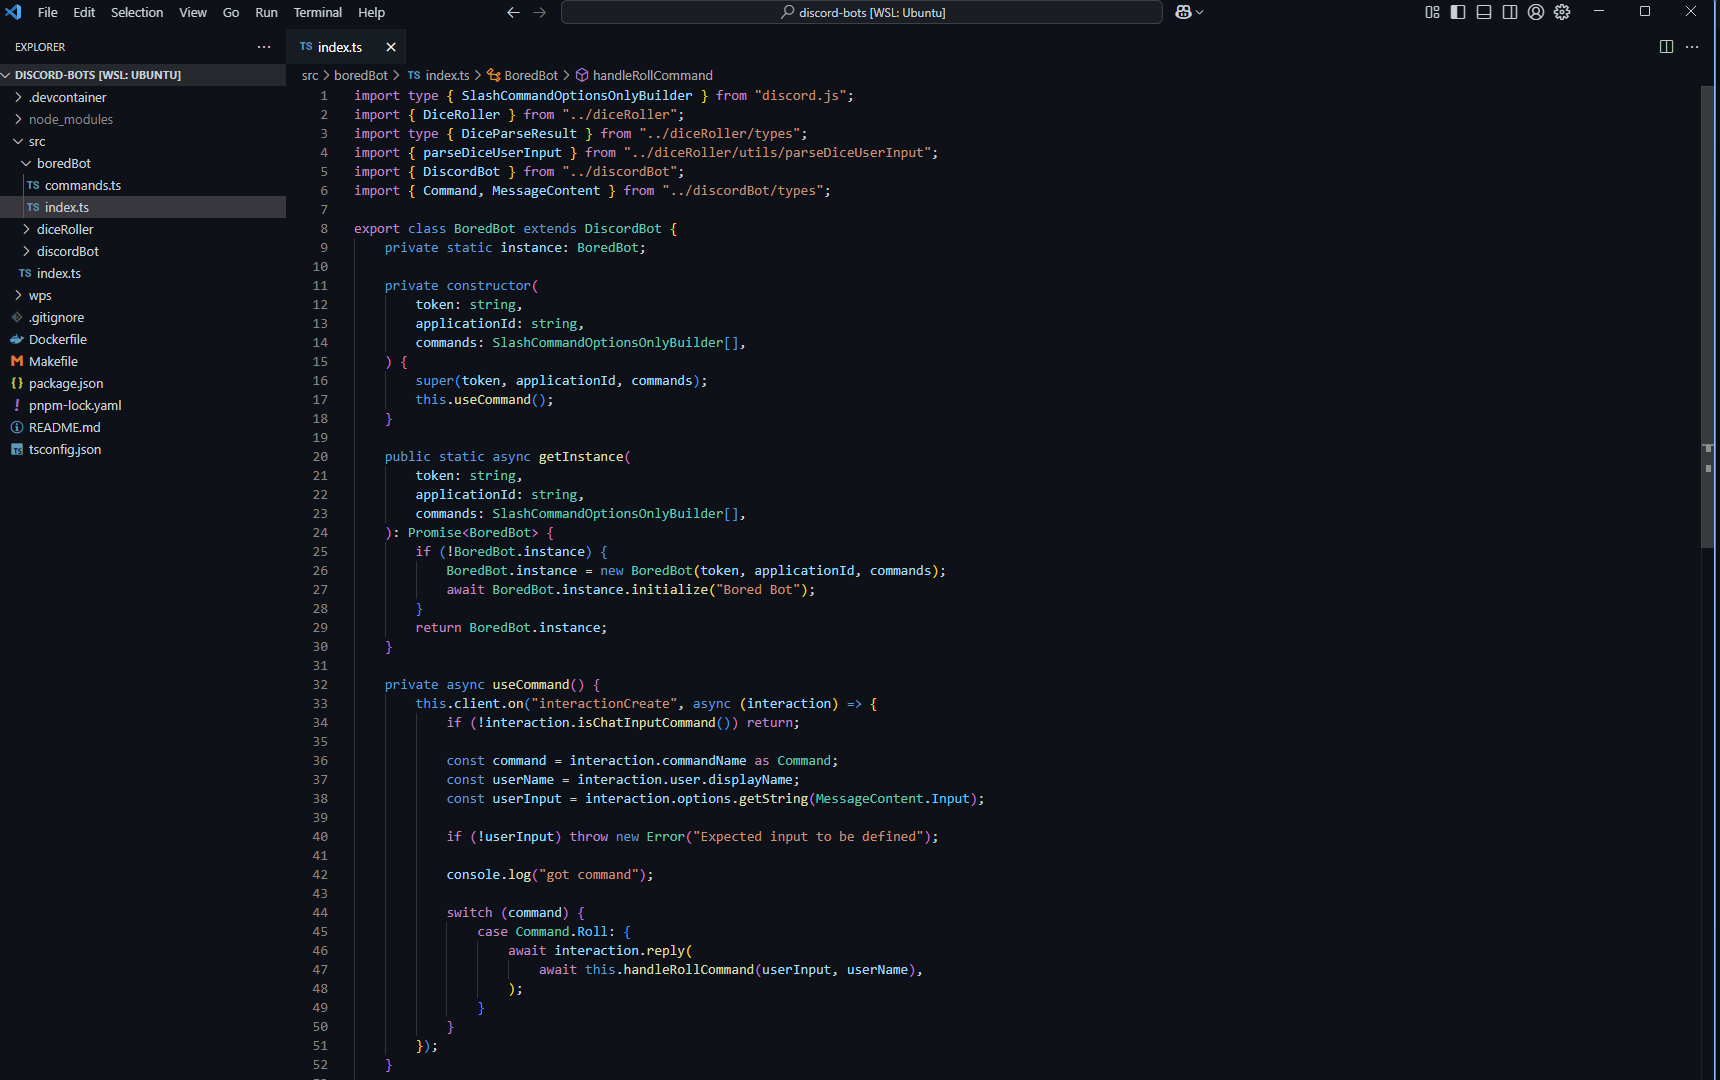Click the BoredBot class breadcrumb
Screen dimensions: 1720x1080
pyautogui.click(x=522, y=75)
